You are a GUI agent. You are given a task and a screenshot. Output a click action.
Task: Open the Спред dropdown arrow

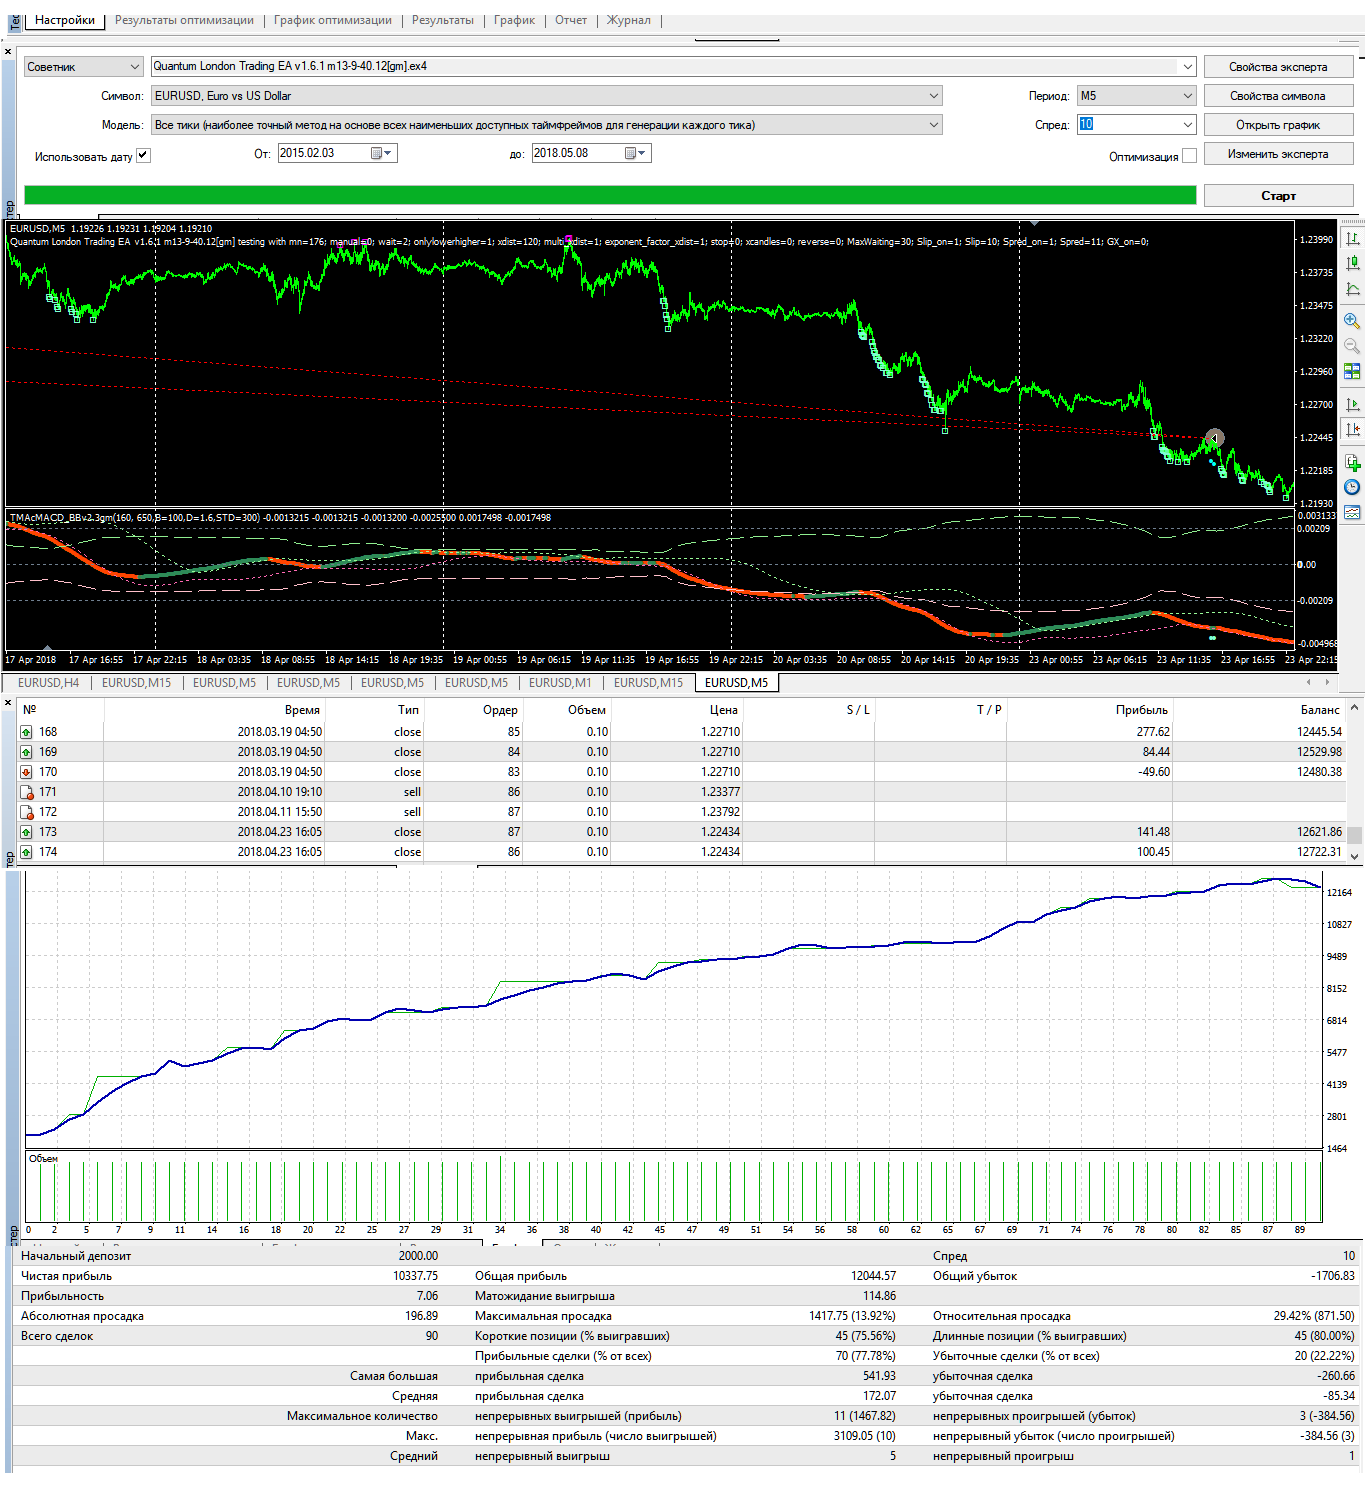click(1188, 125)
